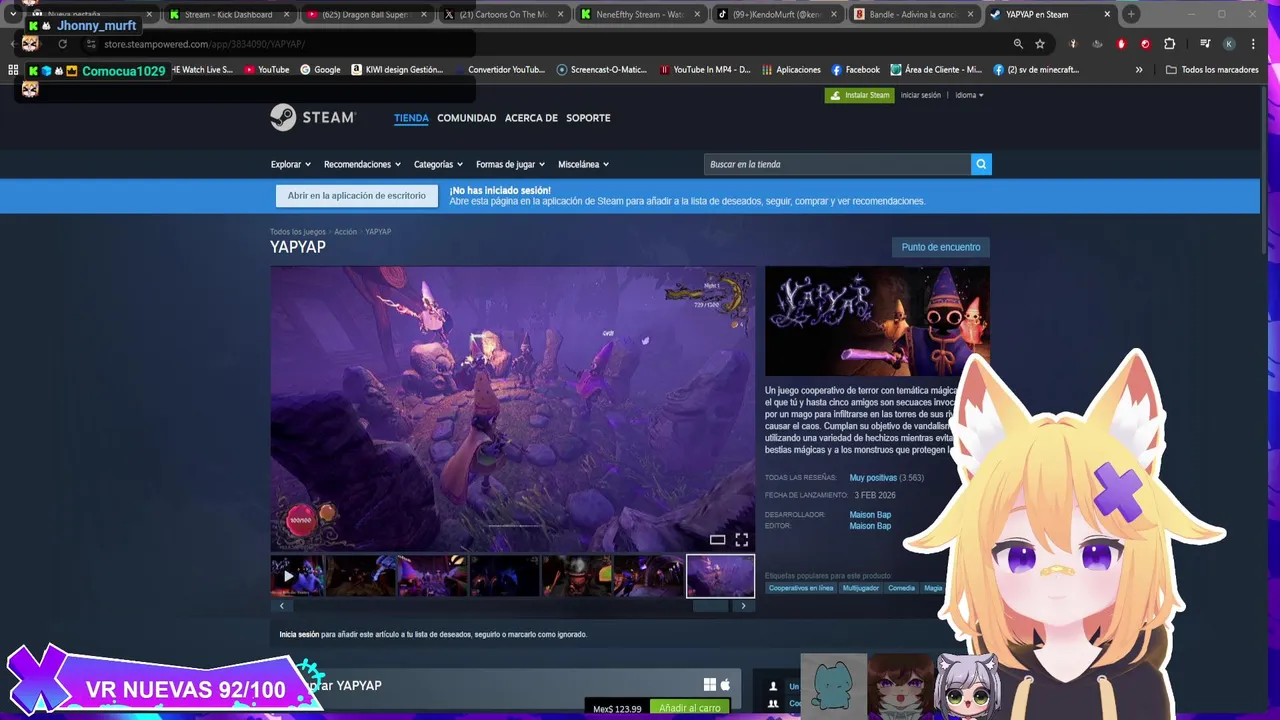Open YouTube In MP4 bookmark
Screen dimensions: 1280x720
coord(705,70)
